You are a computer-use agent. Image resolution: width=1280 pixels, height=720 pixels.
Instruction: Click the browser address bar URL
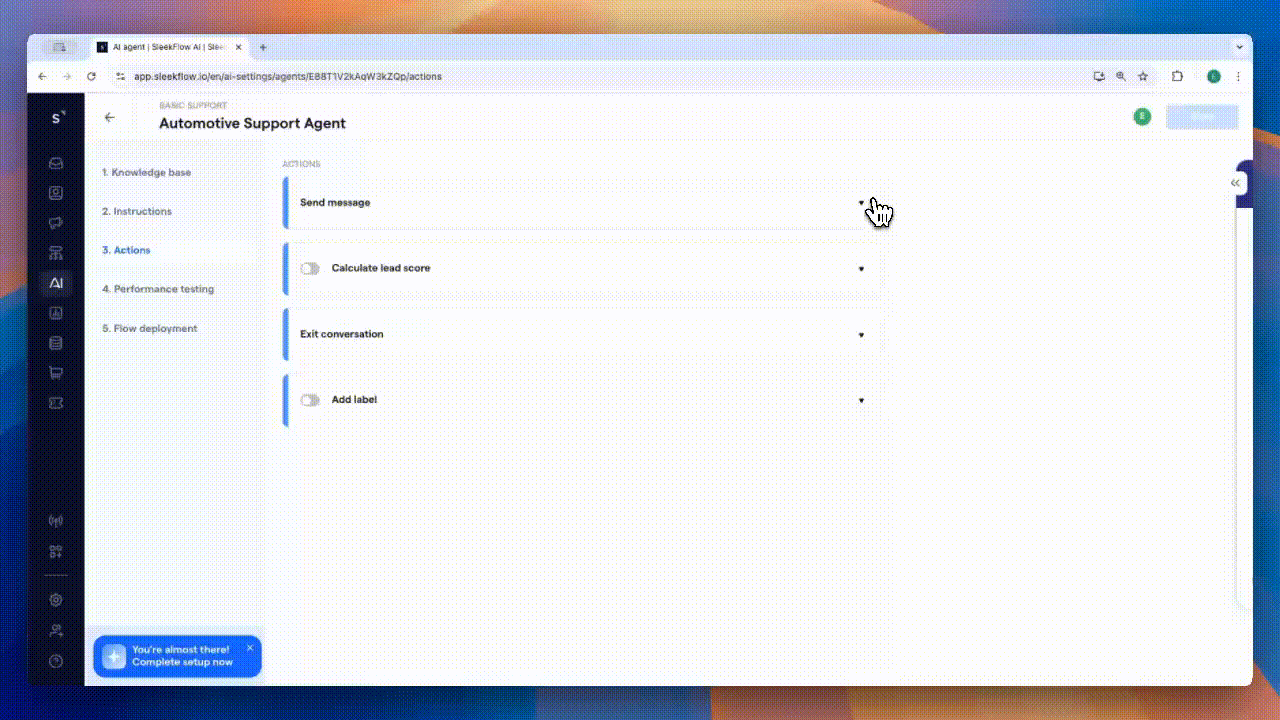click(x=288, y=76)
